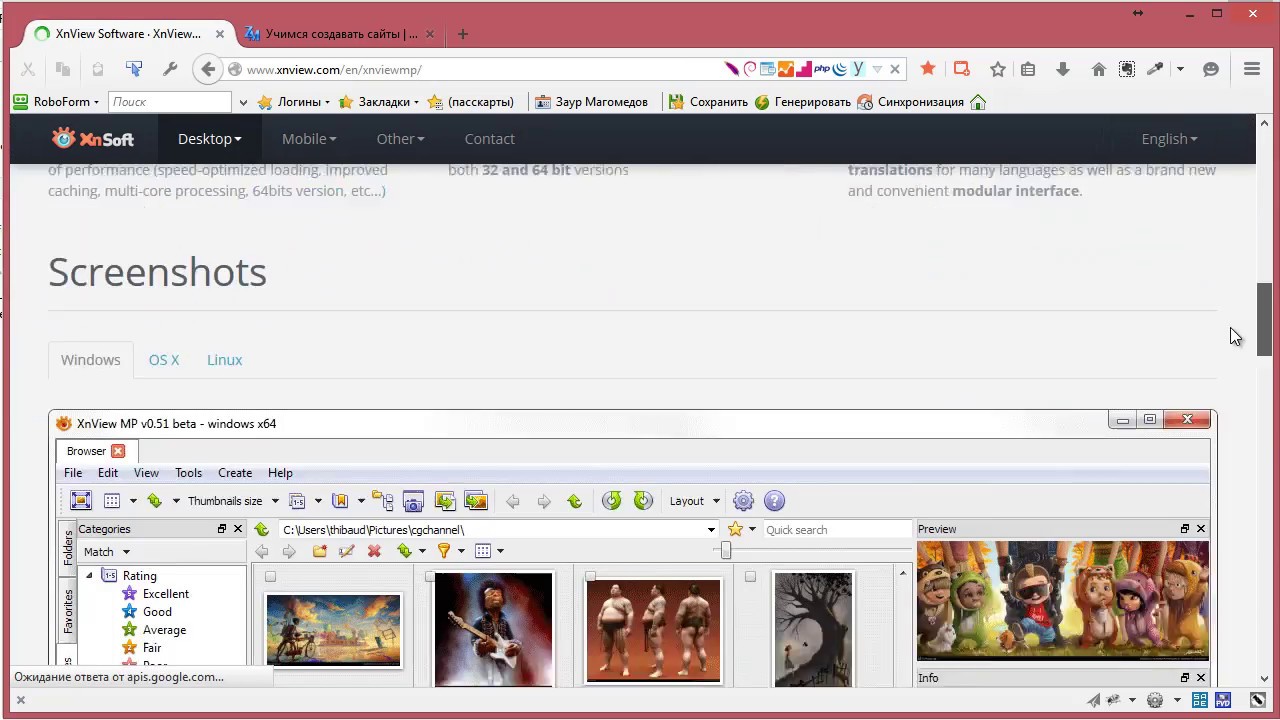Open the bookmarks list icon beside the star
1280x720 pixels.
1028,69
